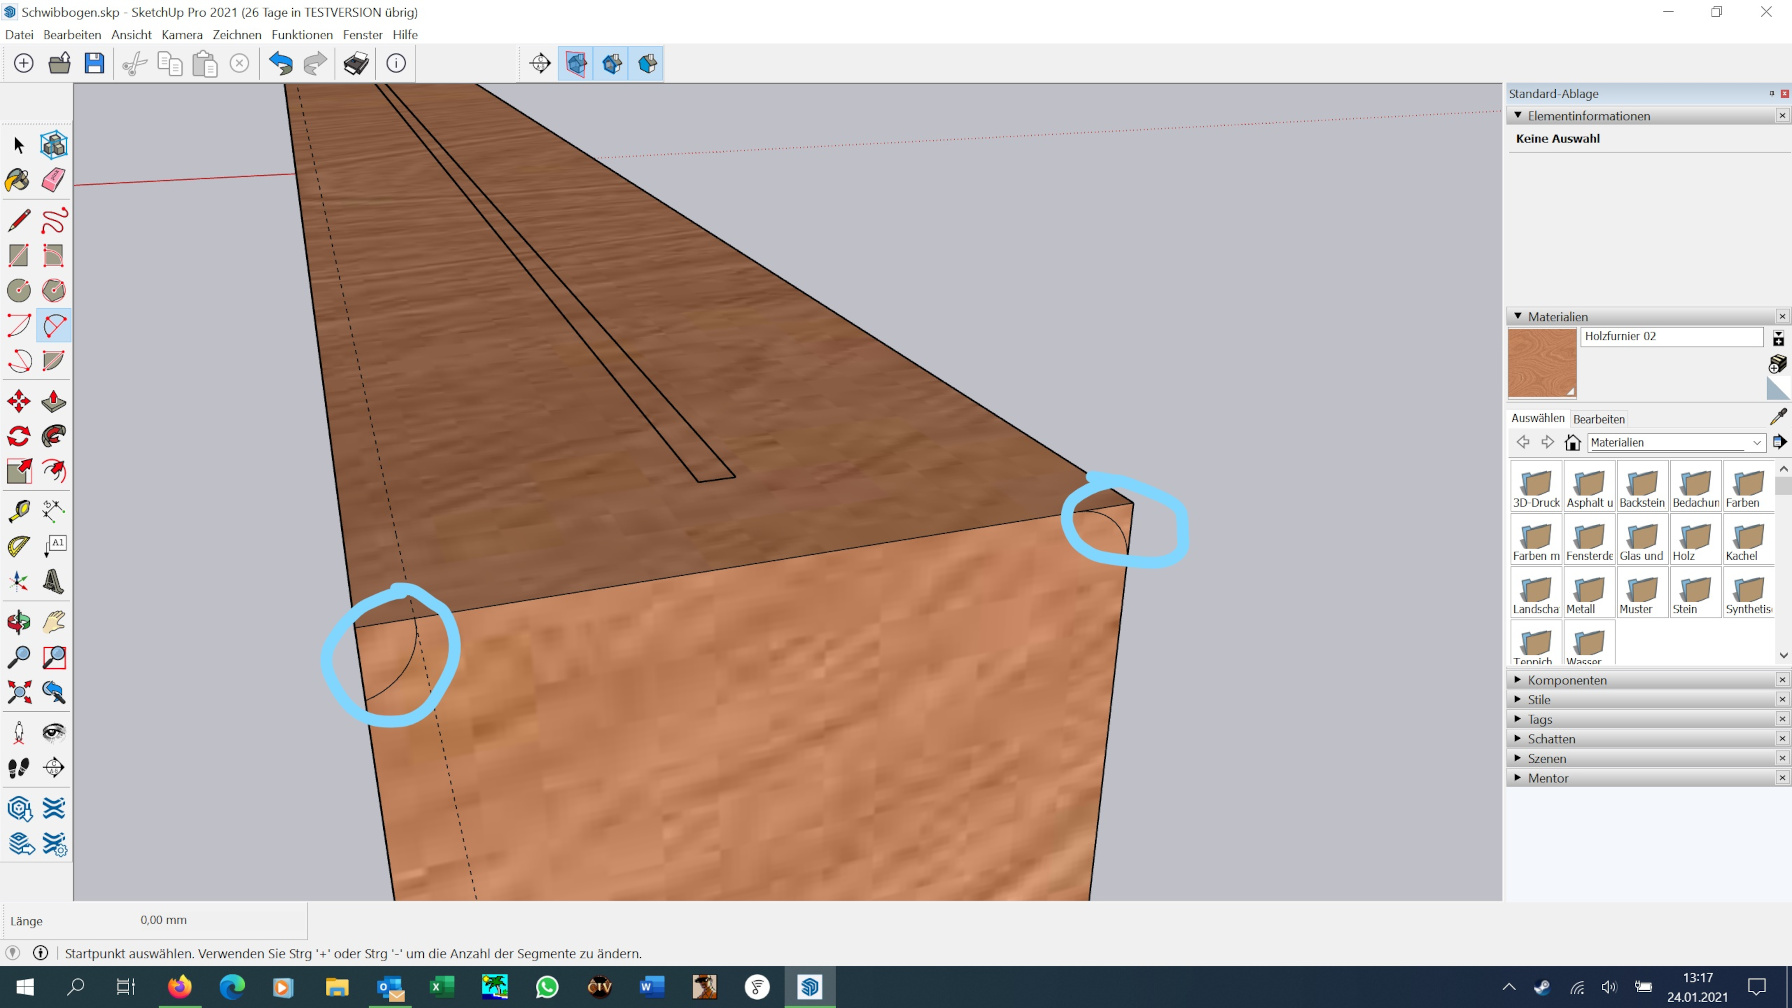Image resolution: width=1792 pixels, height=1008 pixels.
Task: Switch to the Bearbeiten materials tab
Action: 1598,419
